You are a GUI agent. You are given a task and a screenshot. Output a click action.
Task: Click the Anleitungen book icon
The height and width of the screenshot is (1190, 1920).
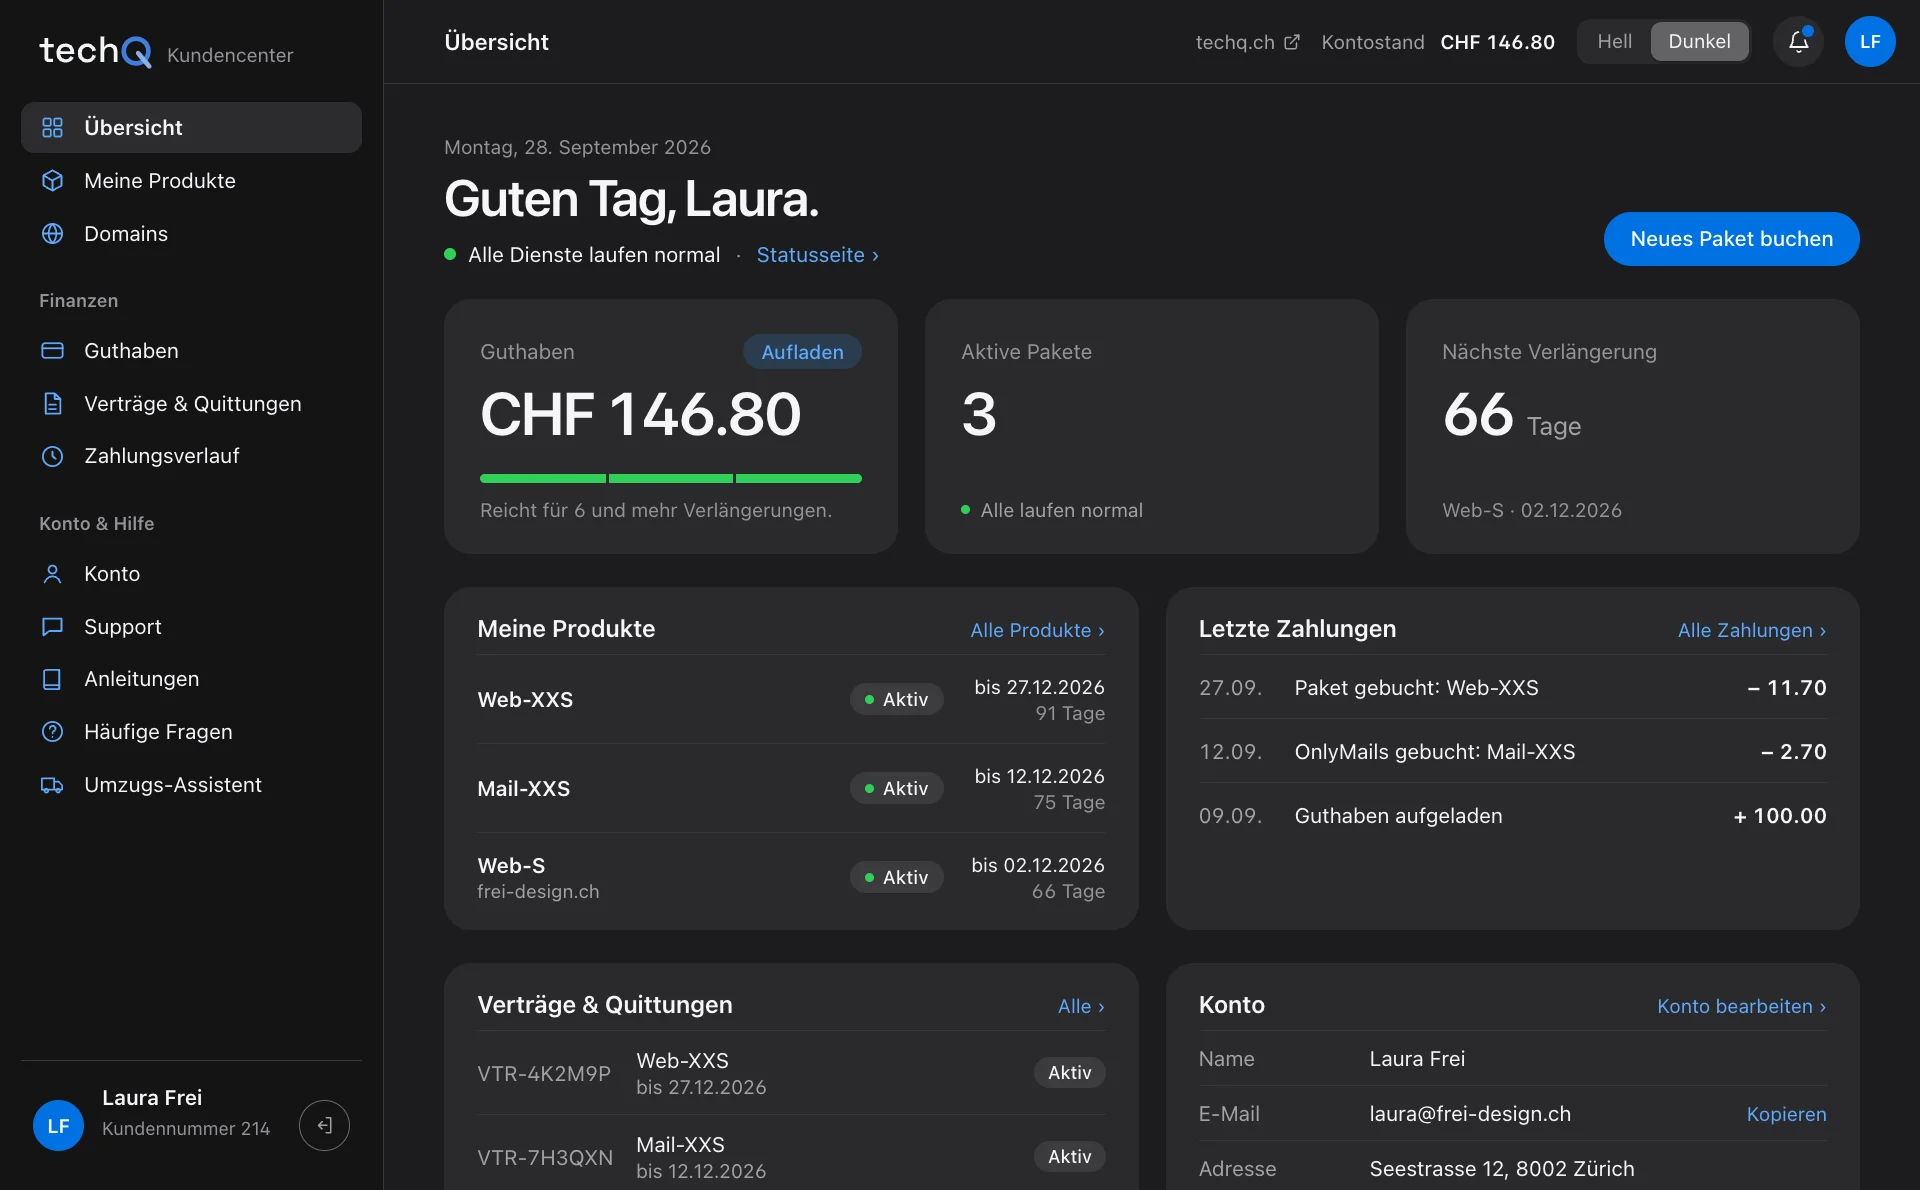tap(52, 679)
